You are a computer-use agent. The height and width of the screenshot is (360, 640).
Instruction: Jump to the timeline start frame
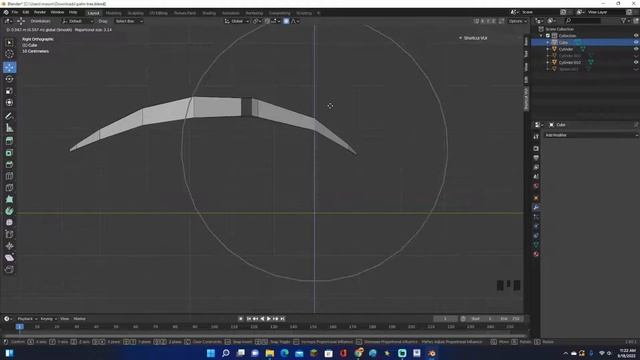point(249,319)
